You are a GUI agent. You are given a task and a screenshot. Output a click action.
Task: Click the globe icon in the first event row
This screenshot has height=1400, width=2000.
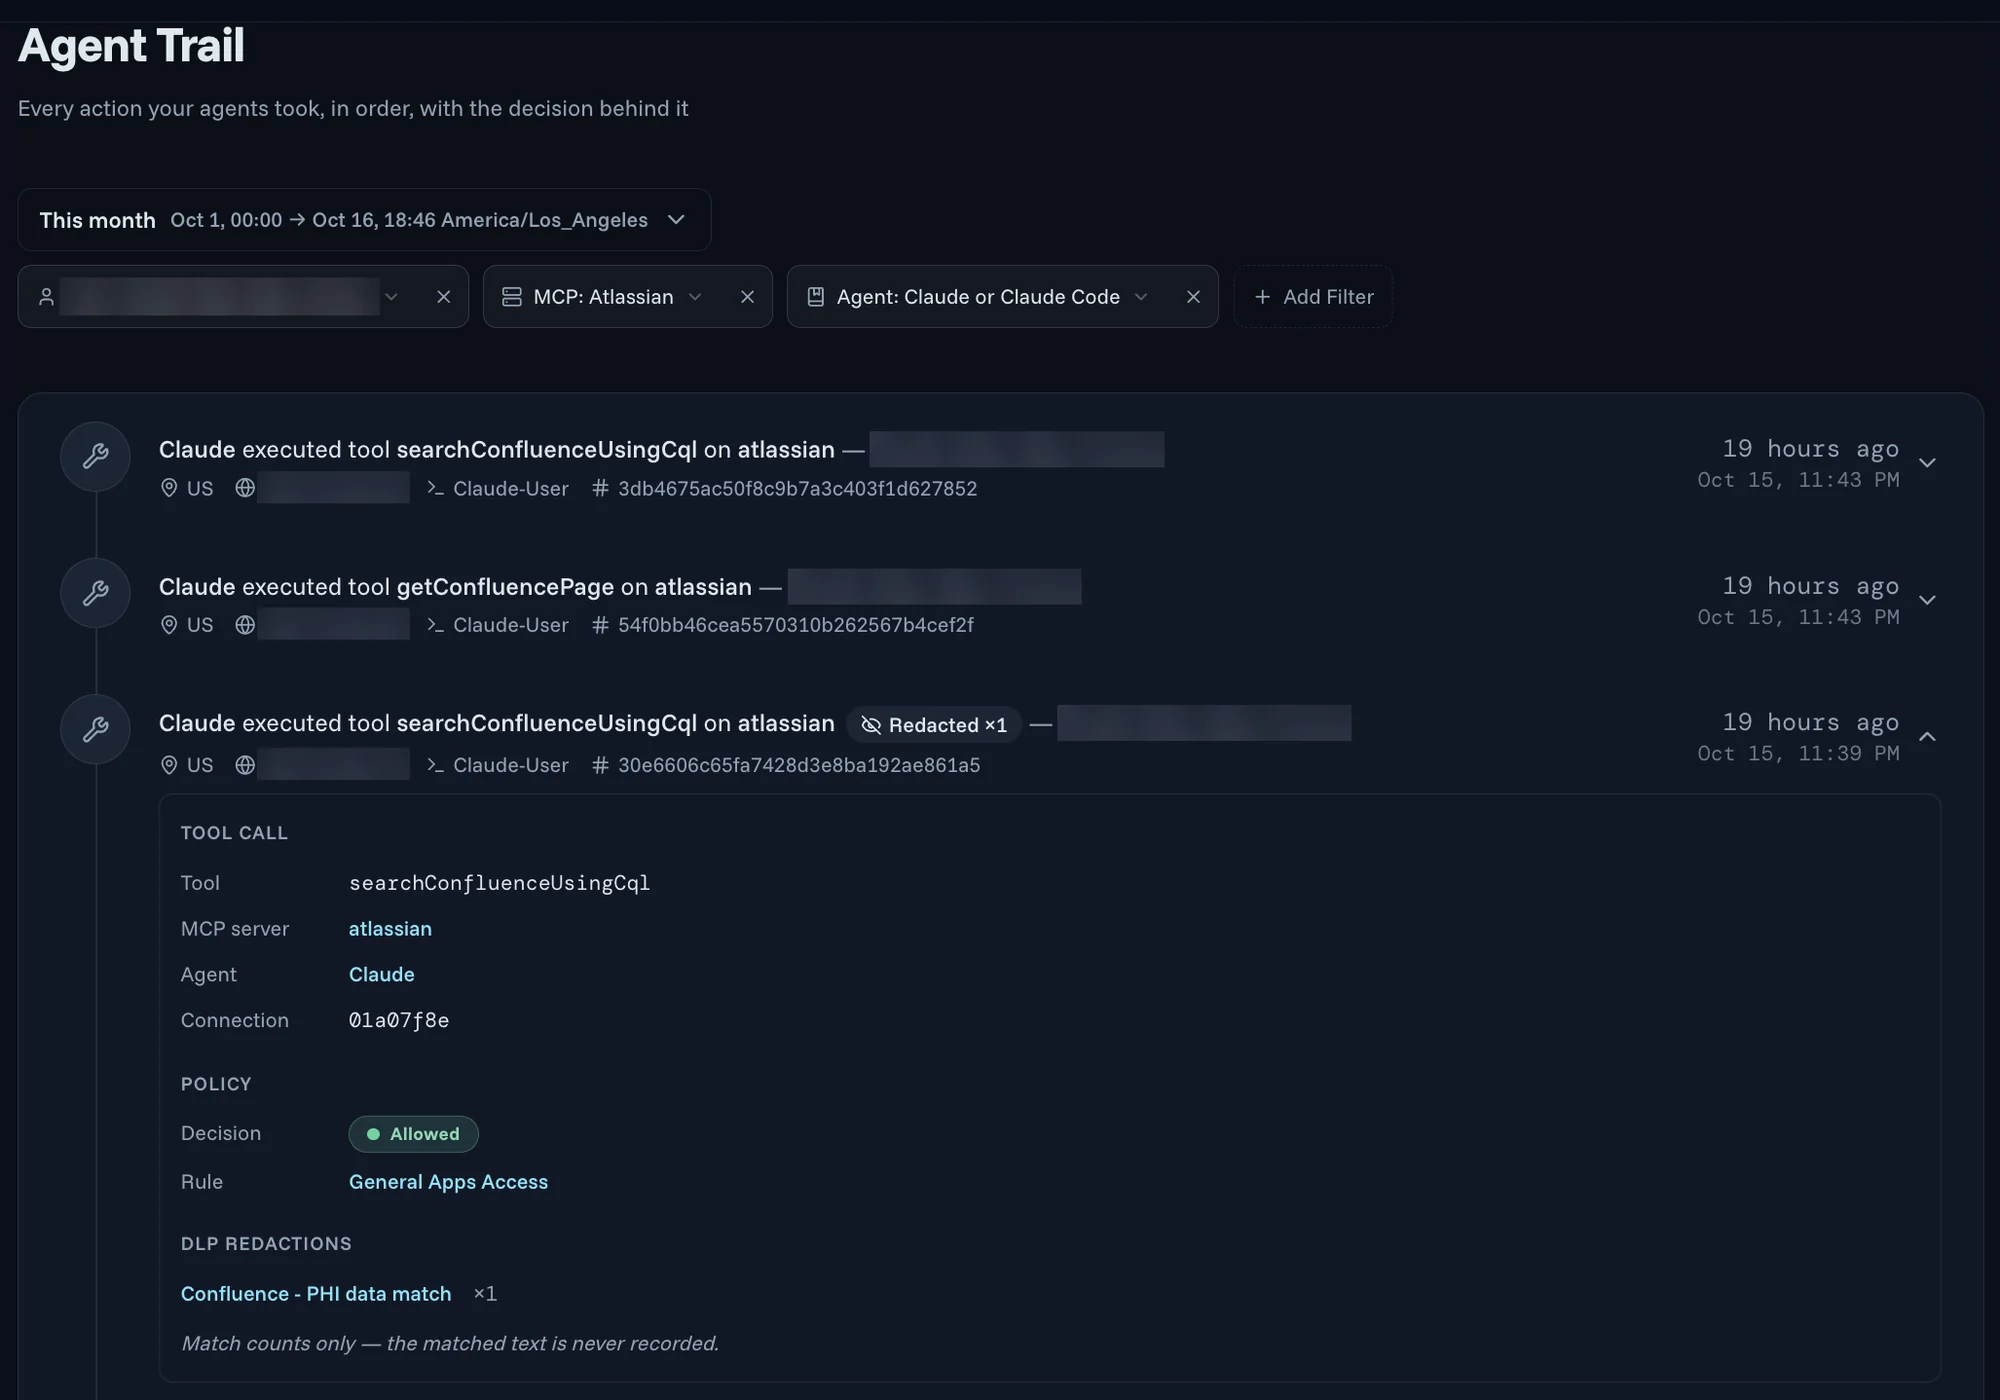tap(245, 488)
